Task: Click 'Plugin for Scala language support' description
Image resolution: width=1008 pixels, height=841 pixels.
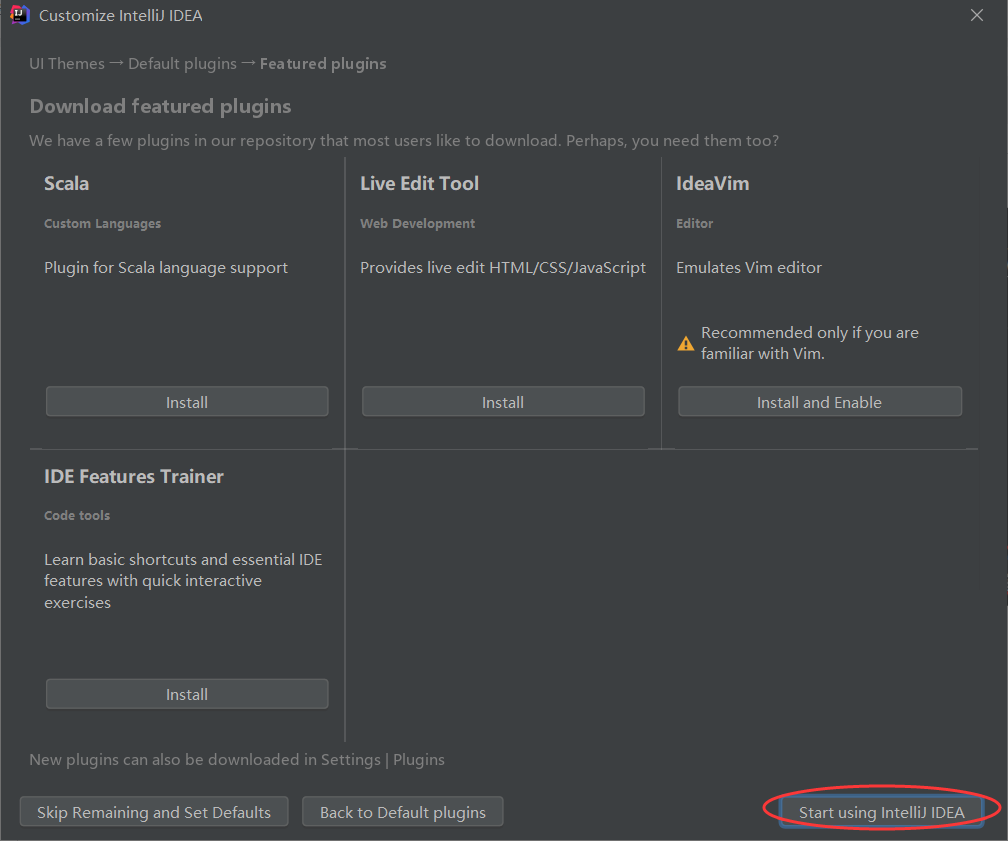Action: tap(166, 267)
